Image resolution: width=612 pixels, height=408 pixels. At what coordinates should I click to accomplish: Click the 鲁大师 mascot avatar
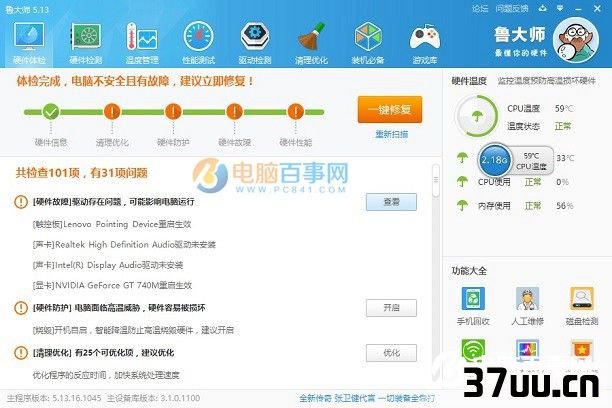pyautogui.click(x=576, y=40)
